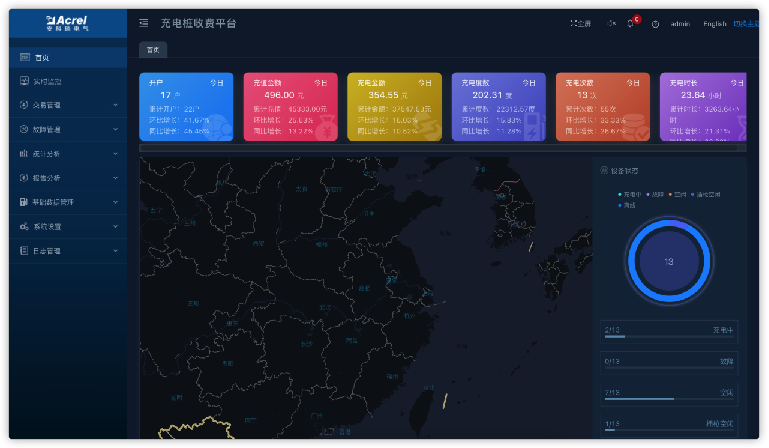
Task: Toggle the sound mute speaker icon
Action: pyautogui.click(x=611, y=23)
